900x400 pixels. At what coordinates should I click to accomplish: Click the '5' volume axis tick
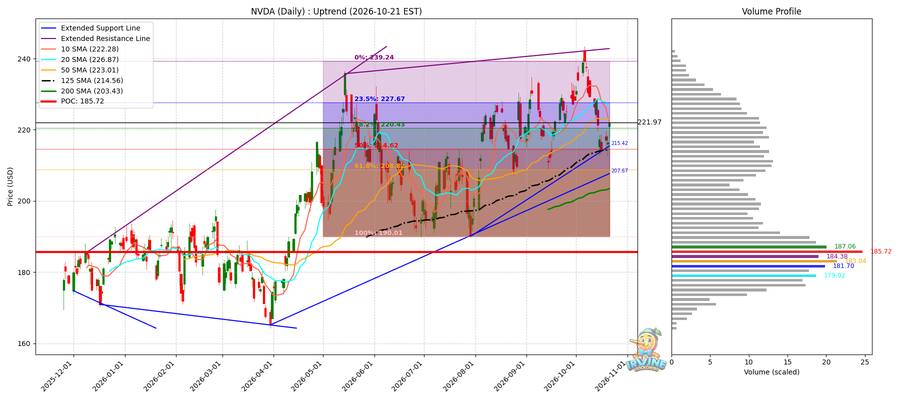click(x=711, y=362)
